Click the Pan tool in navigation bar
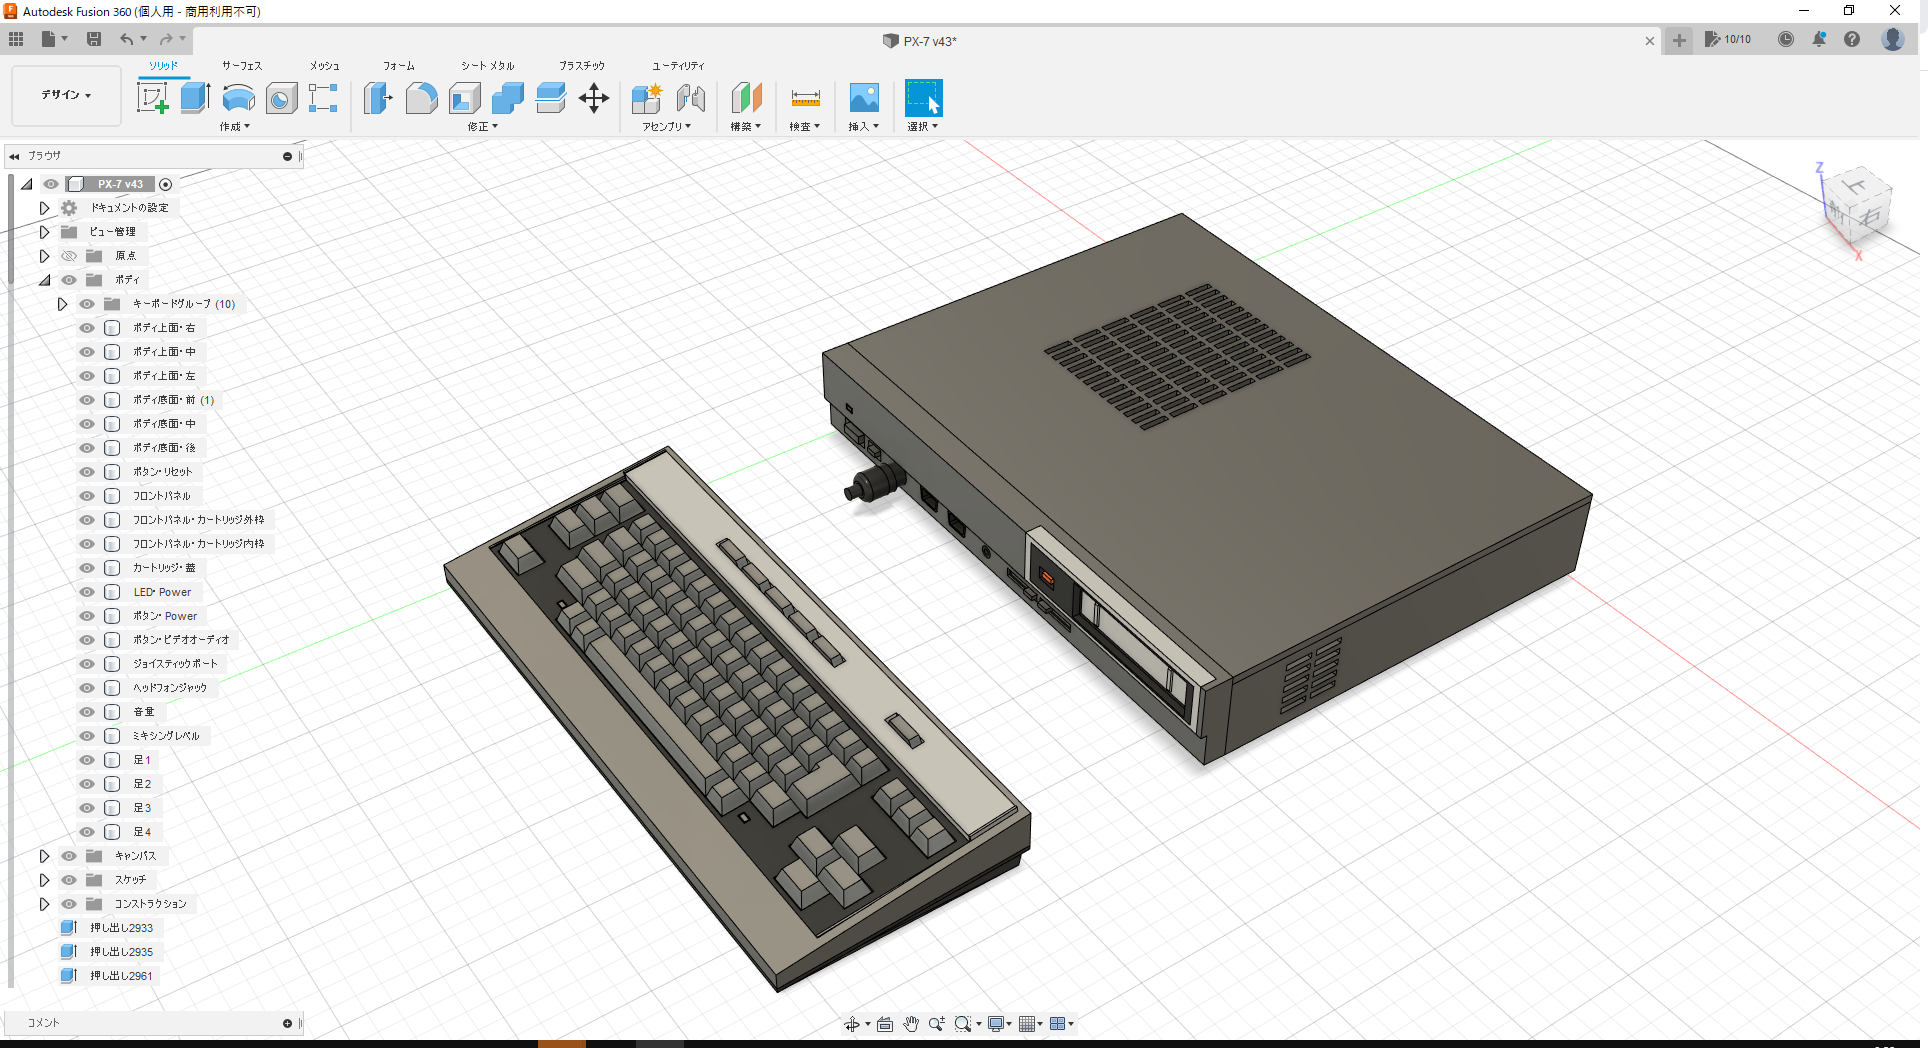The image size is (1928, 1048). pos(911,1023)
